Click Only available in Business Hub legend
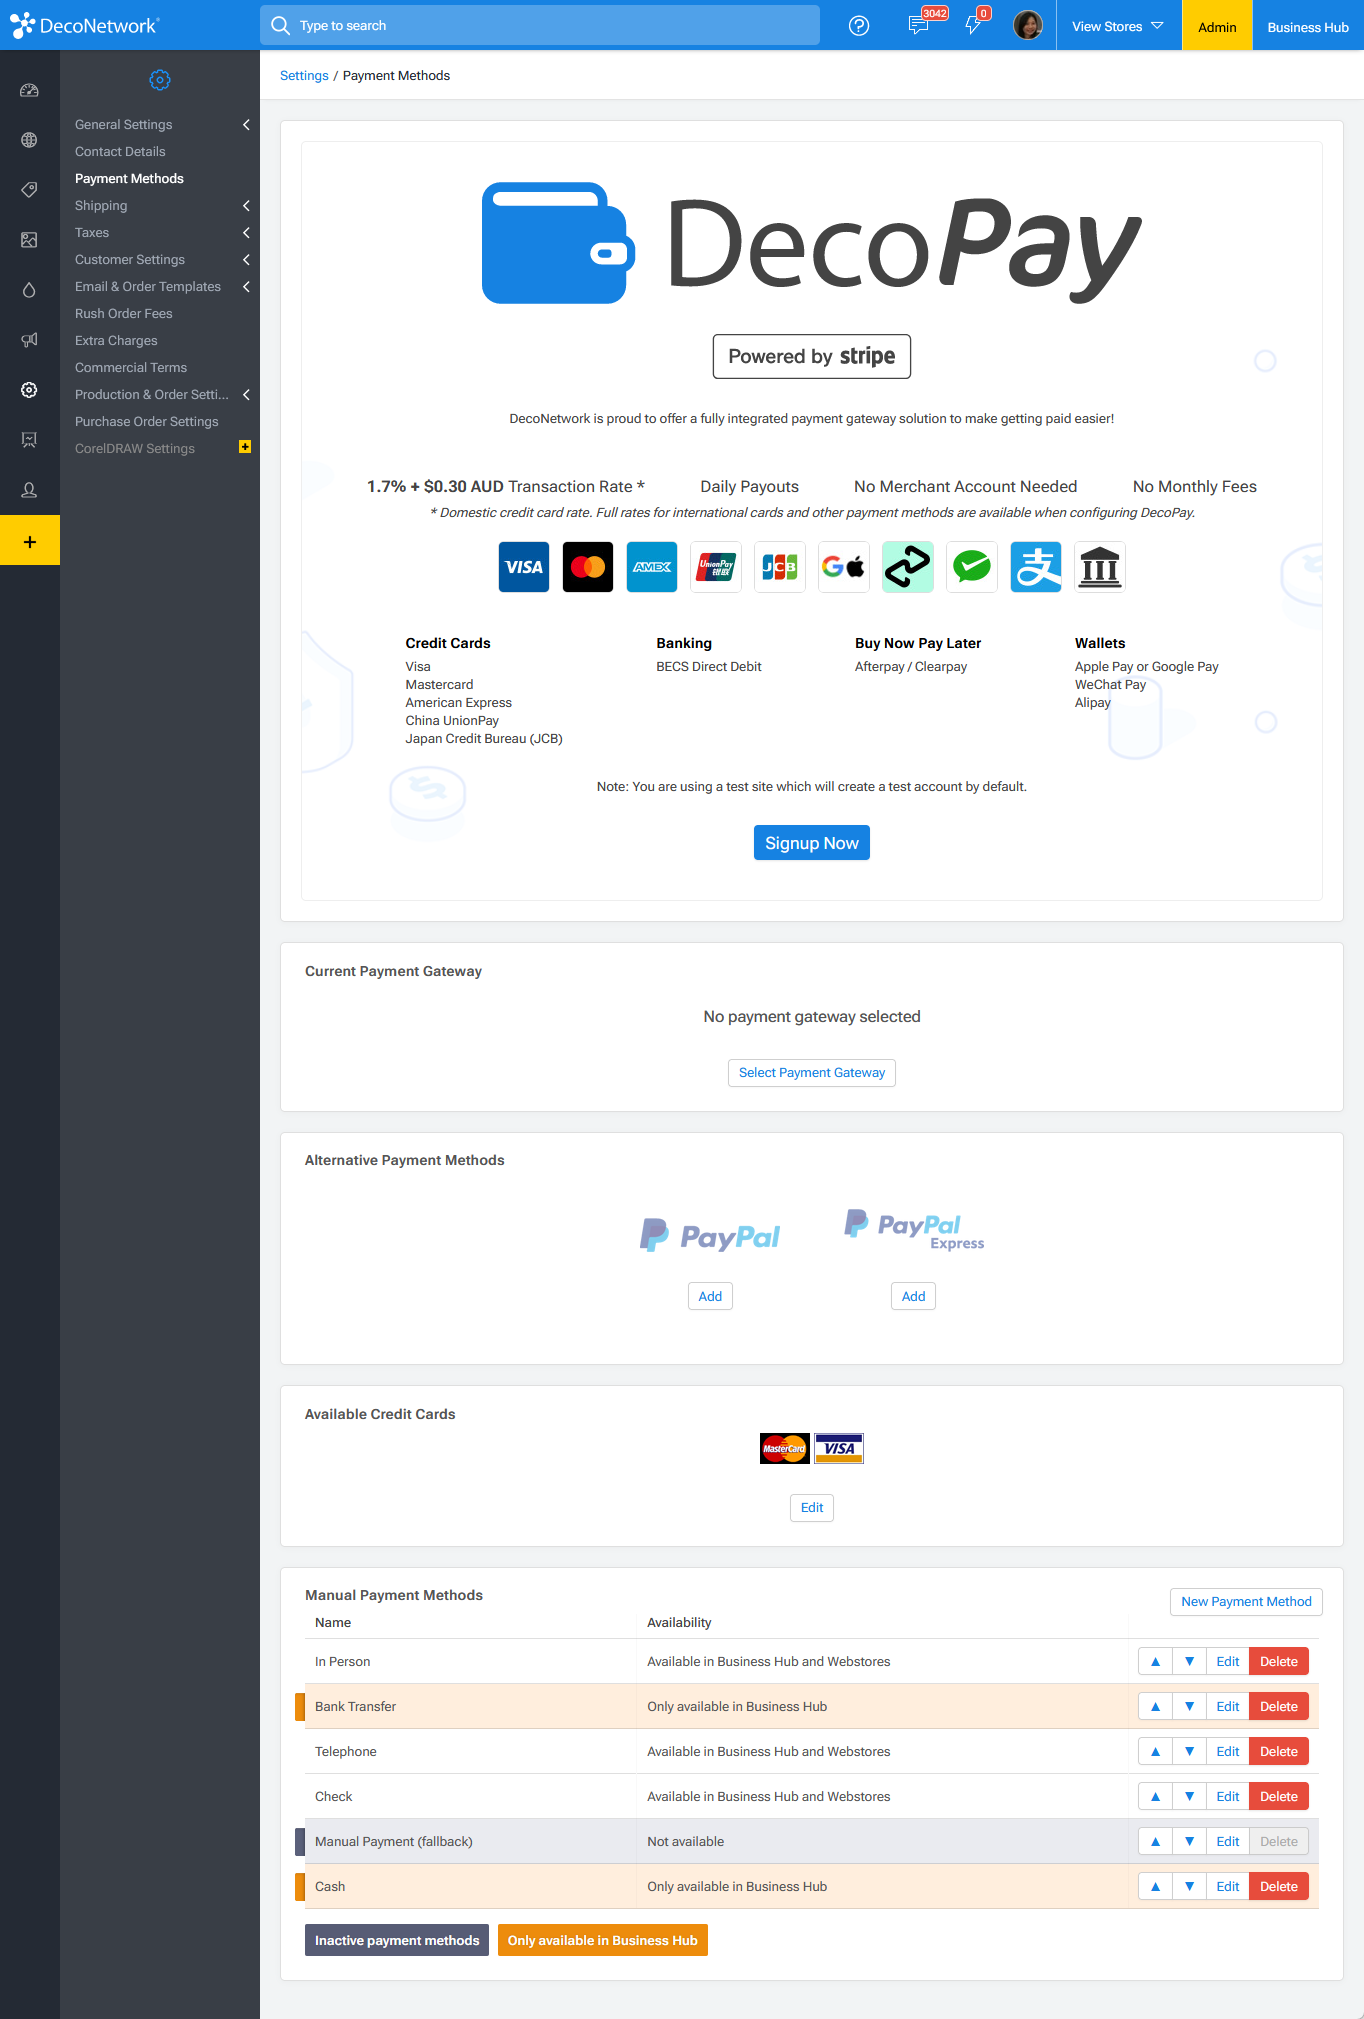Viewport: 1364px width, 2019px height. coord(603,1940)
